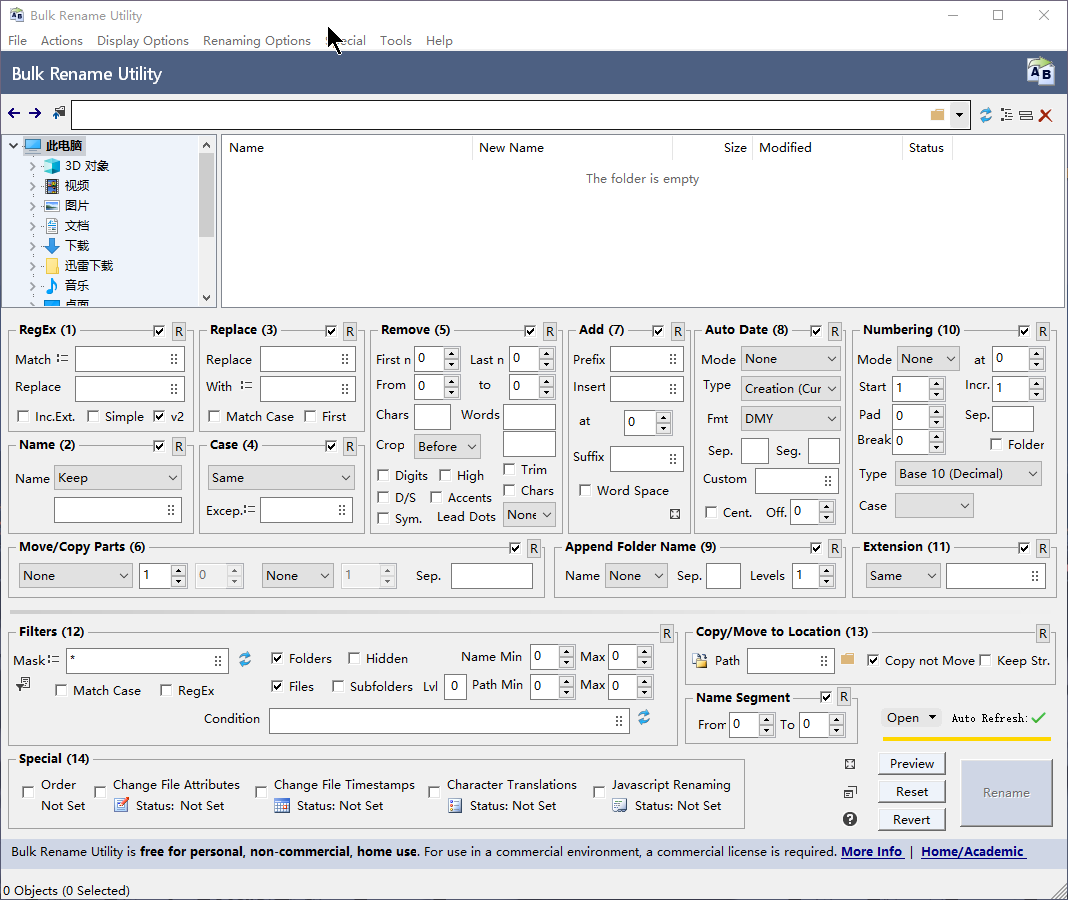This screenshot has width=1068, height=900.
Task: Open the Extension dropdown showing Same
Action: (x=903, y=576)
